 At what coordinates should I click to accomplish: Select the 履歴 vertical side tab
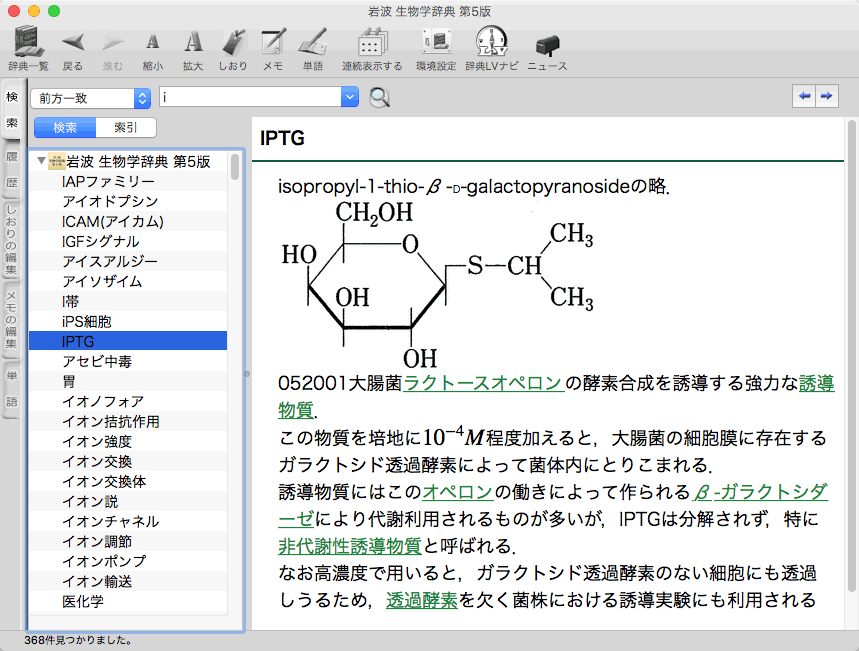click(x=12, y=171)
